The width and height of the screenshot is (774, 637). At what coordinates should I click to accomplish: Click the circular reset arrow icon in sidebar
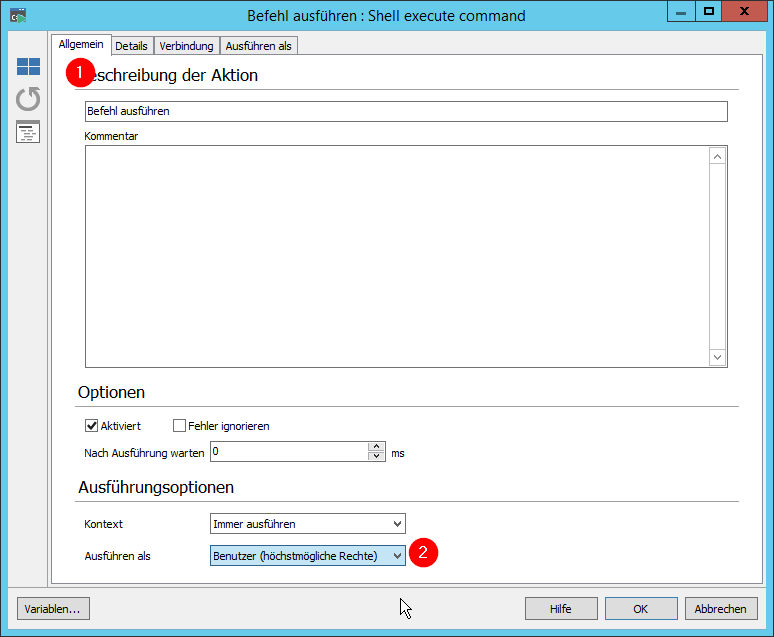(28, 99)
